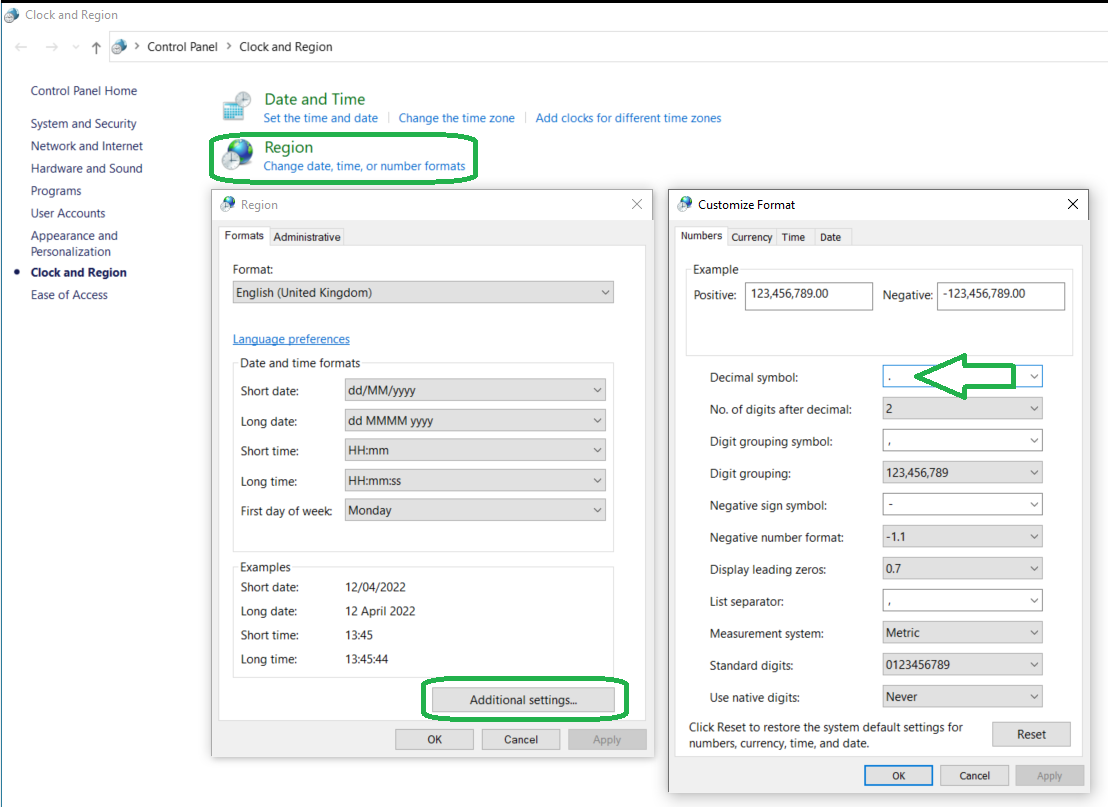
Task: Switch to the Date tab
Action: (830, 237)
